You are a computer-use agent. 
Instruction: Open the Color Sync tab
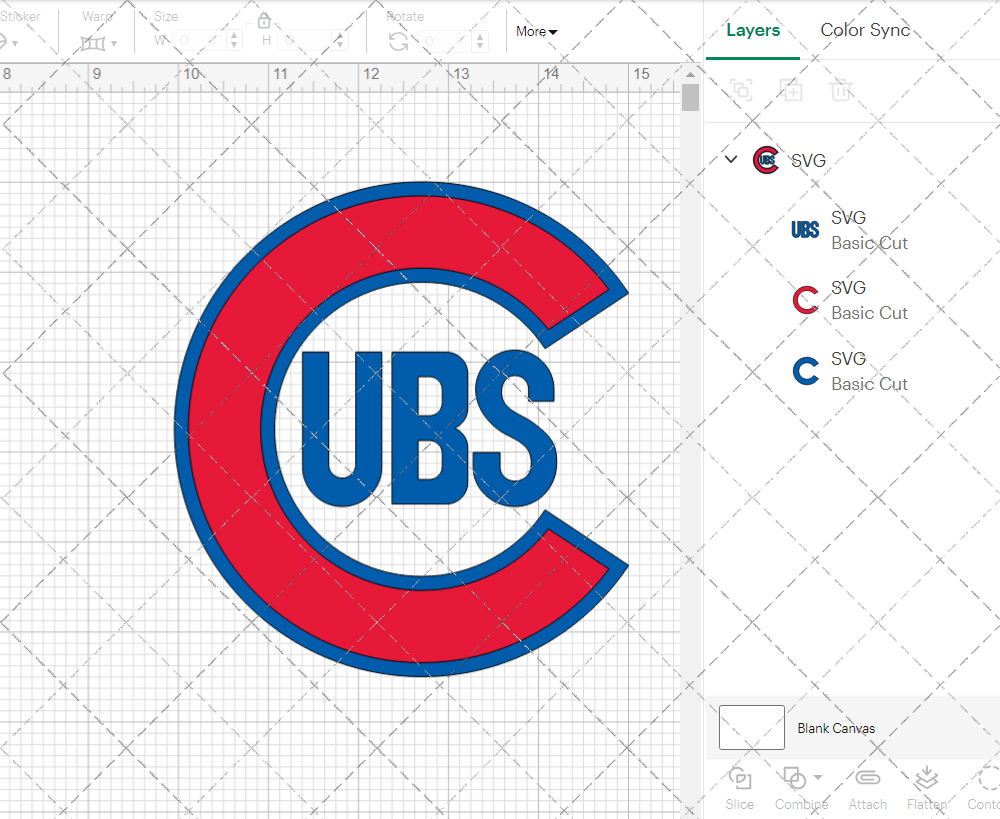click(x=865, y=30)
